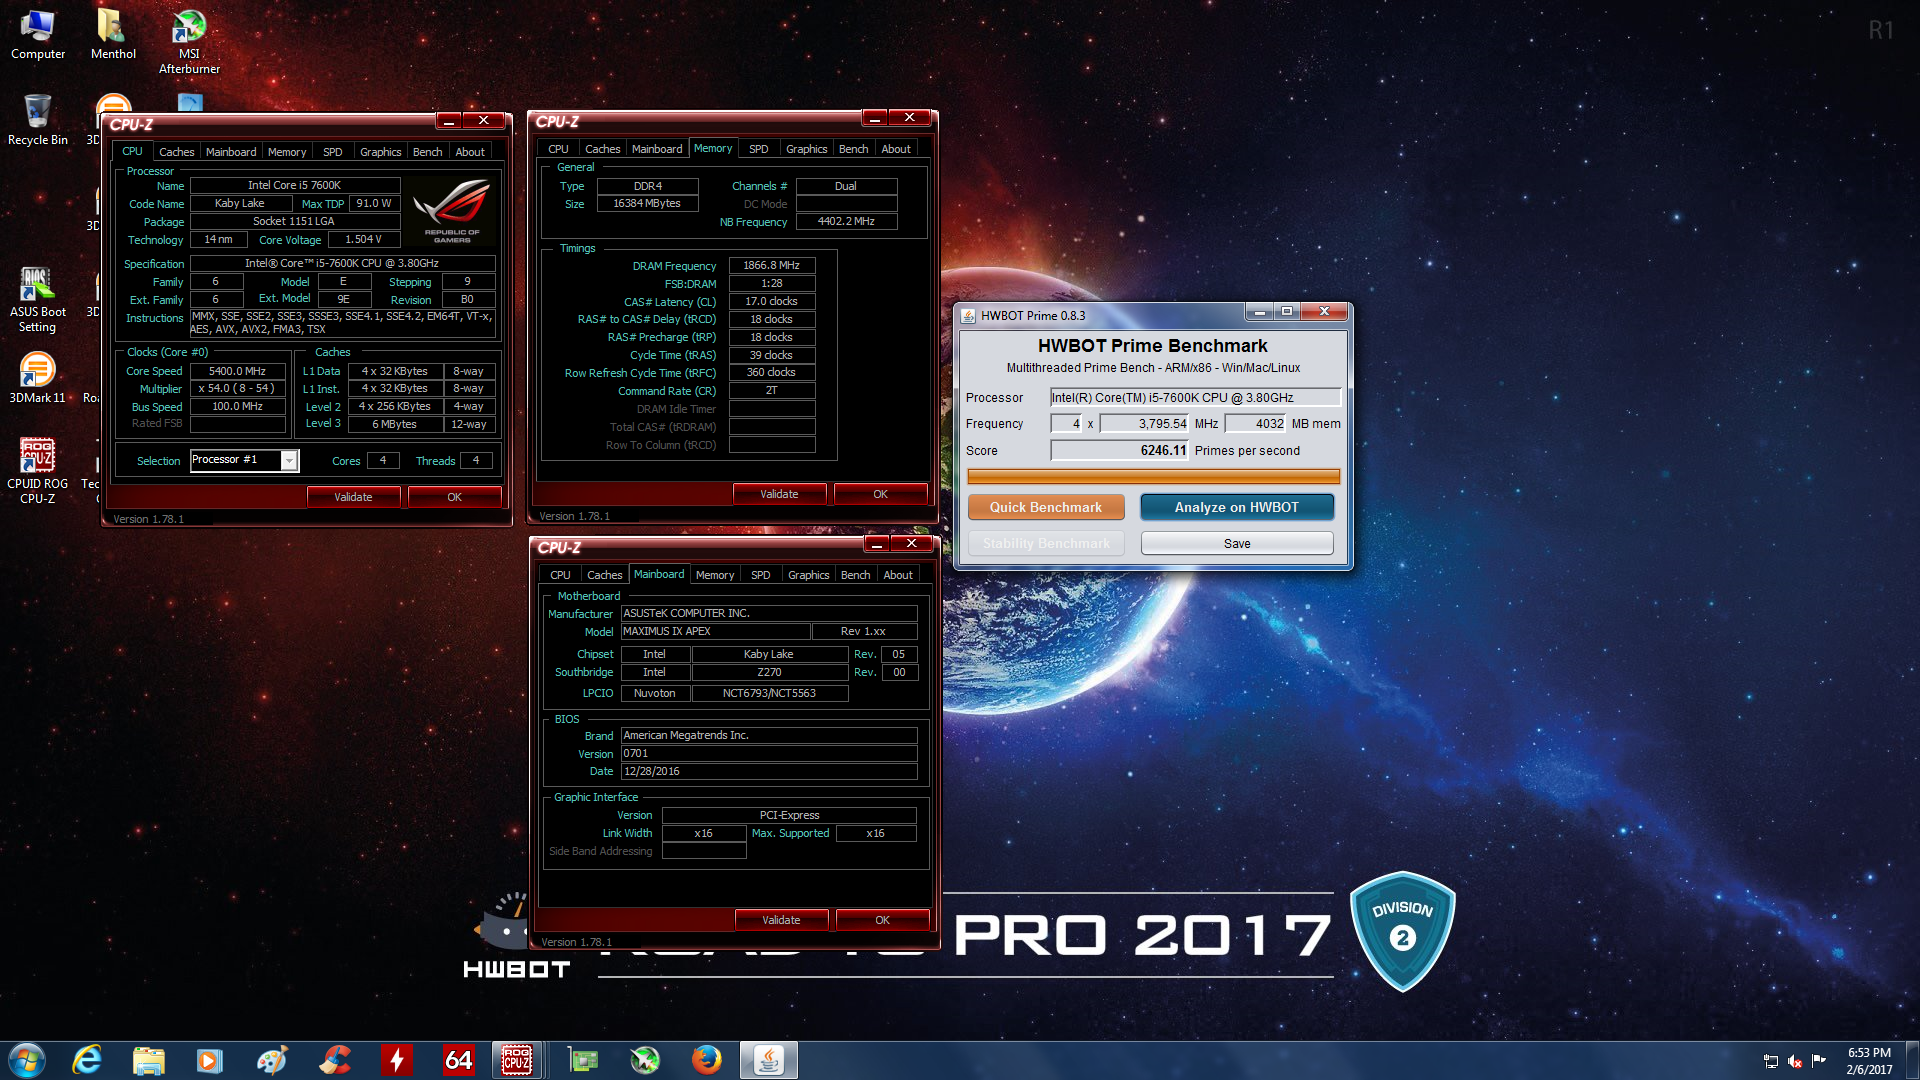Click Validate in the Mainboard CPU-Z window
1920x1080 pixels.
click(781, 920)
